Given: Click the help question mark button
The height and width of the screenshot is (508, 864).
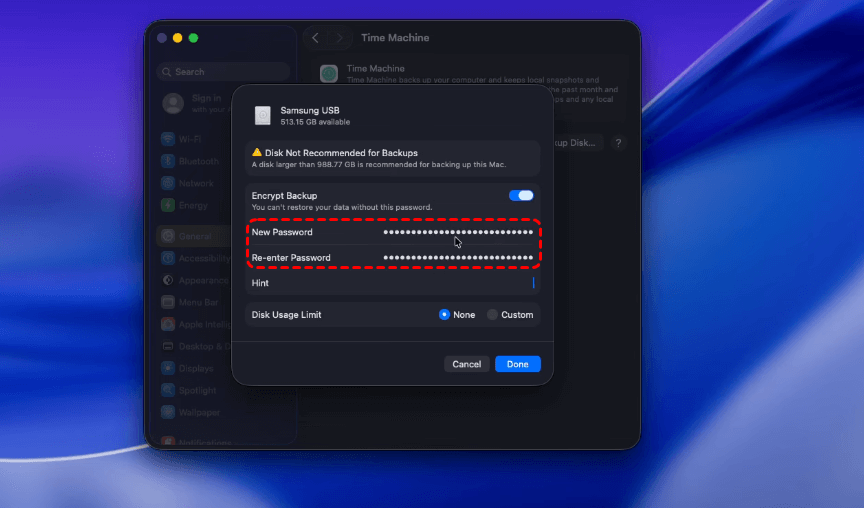Looking at the screenshot, I should tap(619, 144).
